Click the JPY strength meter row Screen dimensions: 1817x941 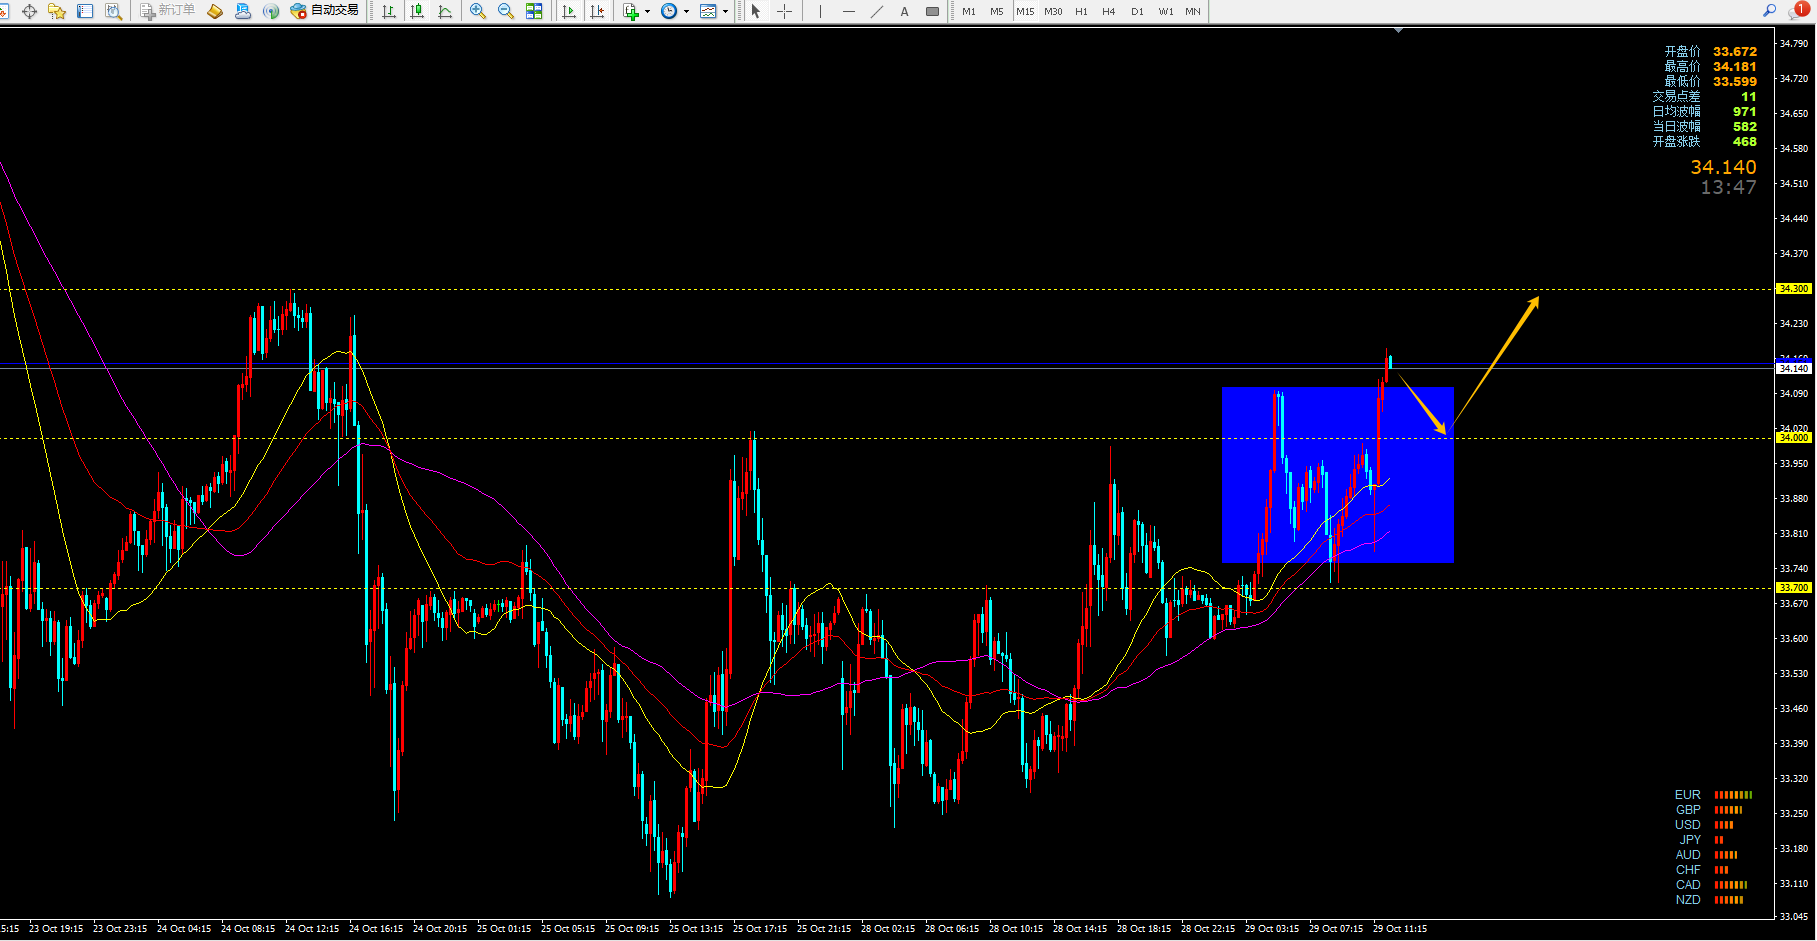[x=1701, y=840]
